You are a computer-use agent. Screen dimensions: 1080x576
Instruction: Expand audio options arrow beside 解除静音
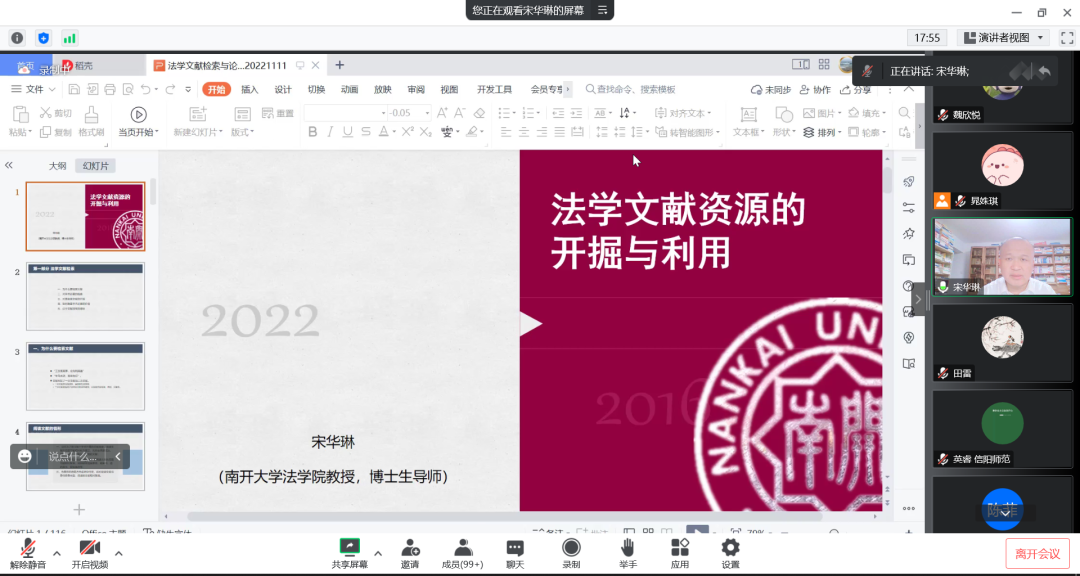56,553
